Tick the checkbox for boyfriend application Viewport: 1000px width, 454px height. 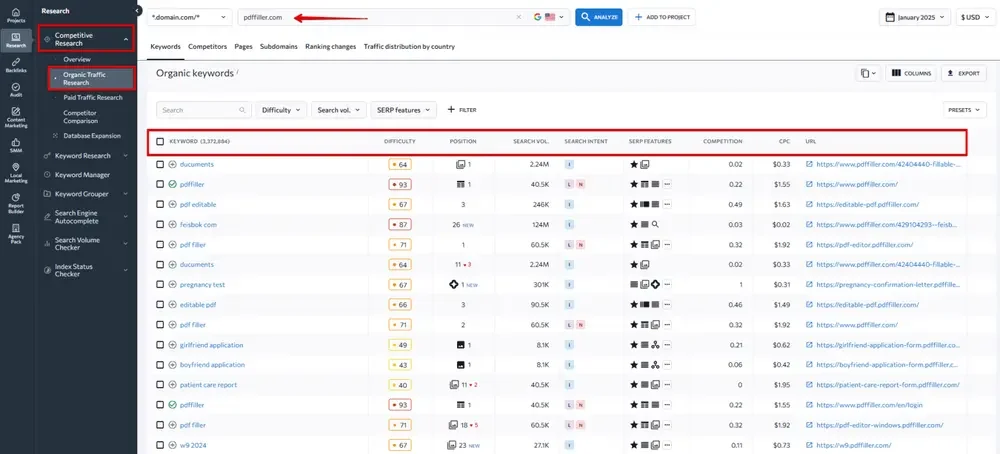[160, 365]
